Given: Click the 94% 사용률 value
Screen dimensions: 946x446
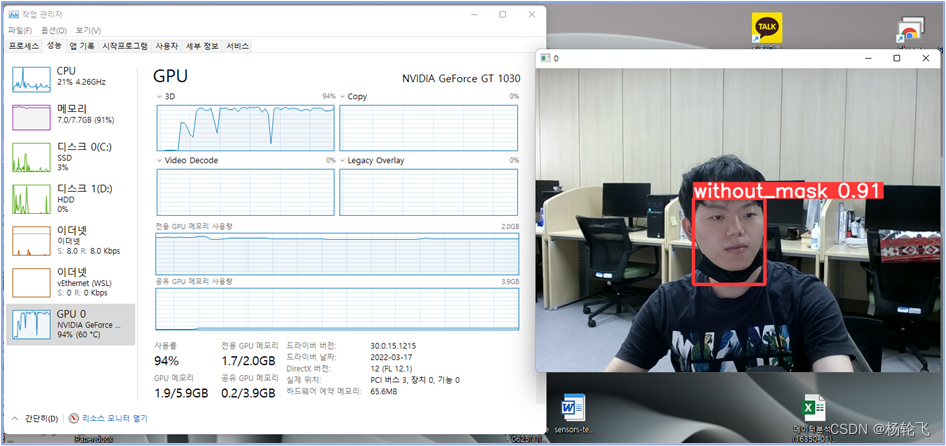Looking at the screenshot, I should tap(167, 361).
